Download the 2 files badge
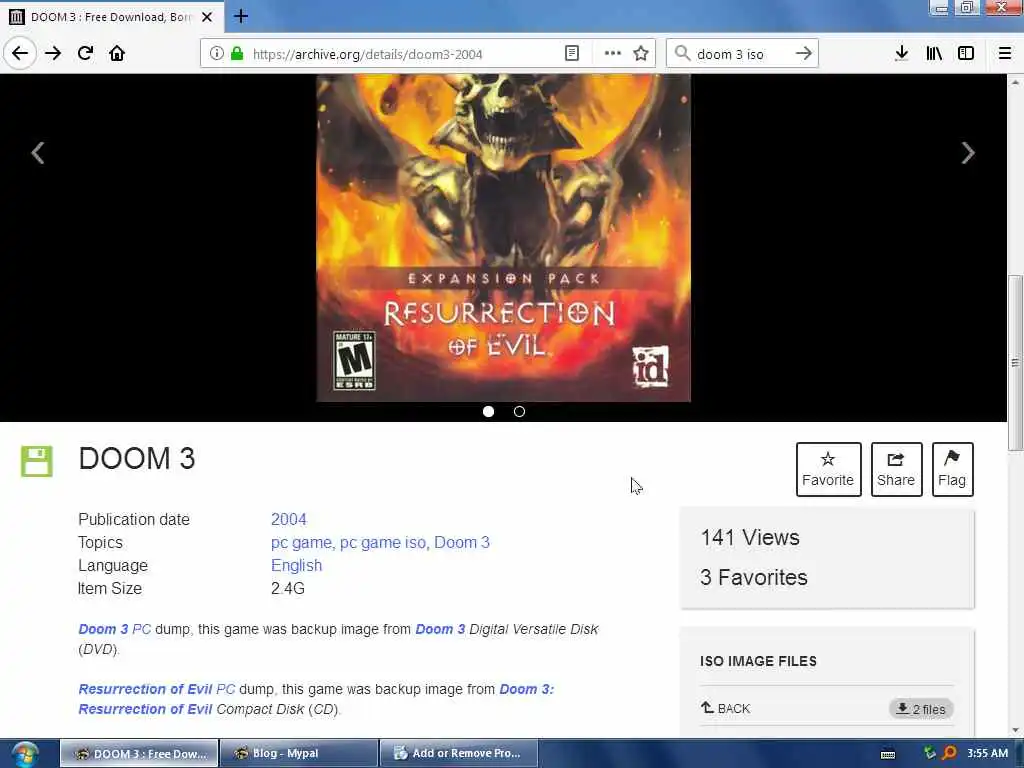The height and width of the screenshot is (768, 1024). tap(921, 709)
